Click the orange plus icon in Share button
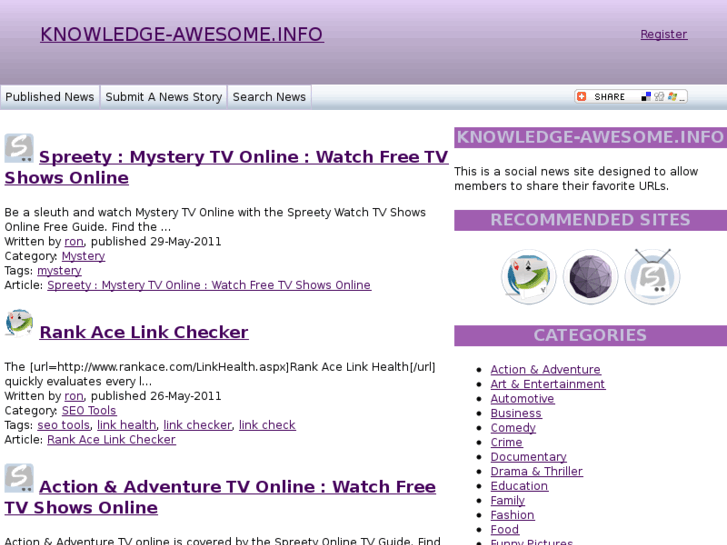The image size is (727, 545). [581, 96]
